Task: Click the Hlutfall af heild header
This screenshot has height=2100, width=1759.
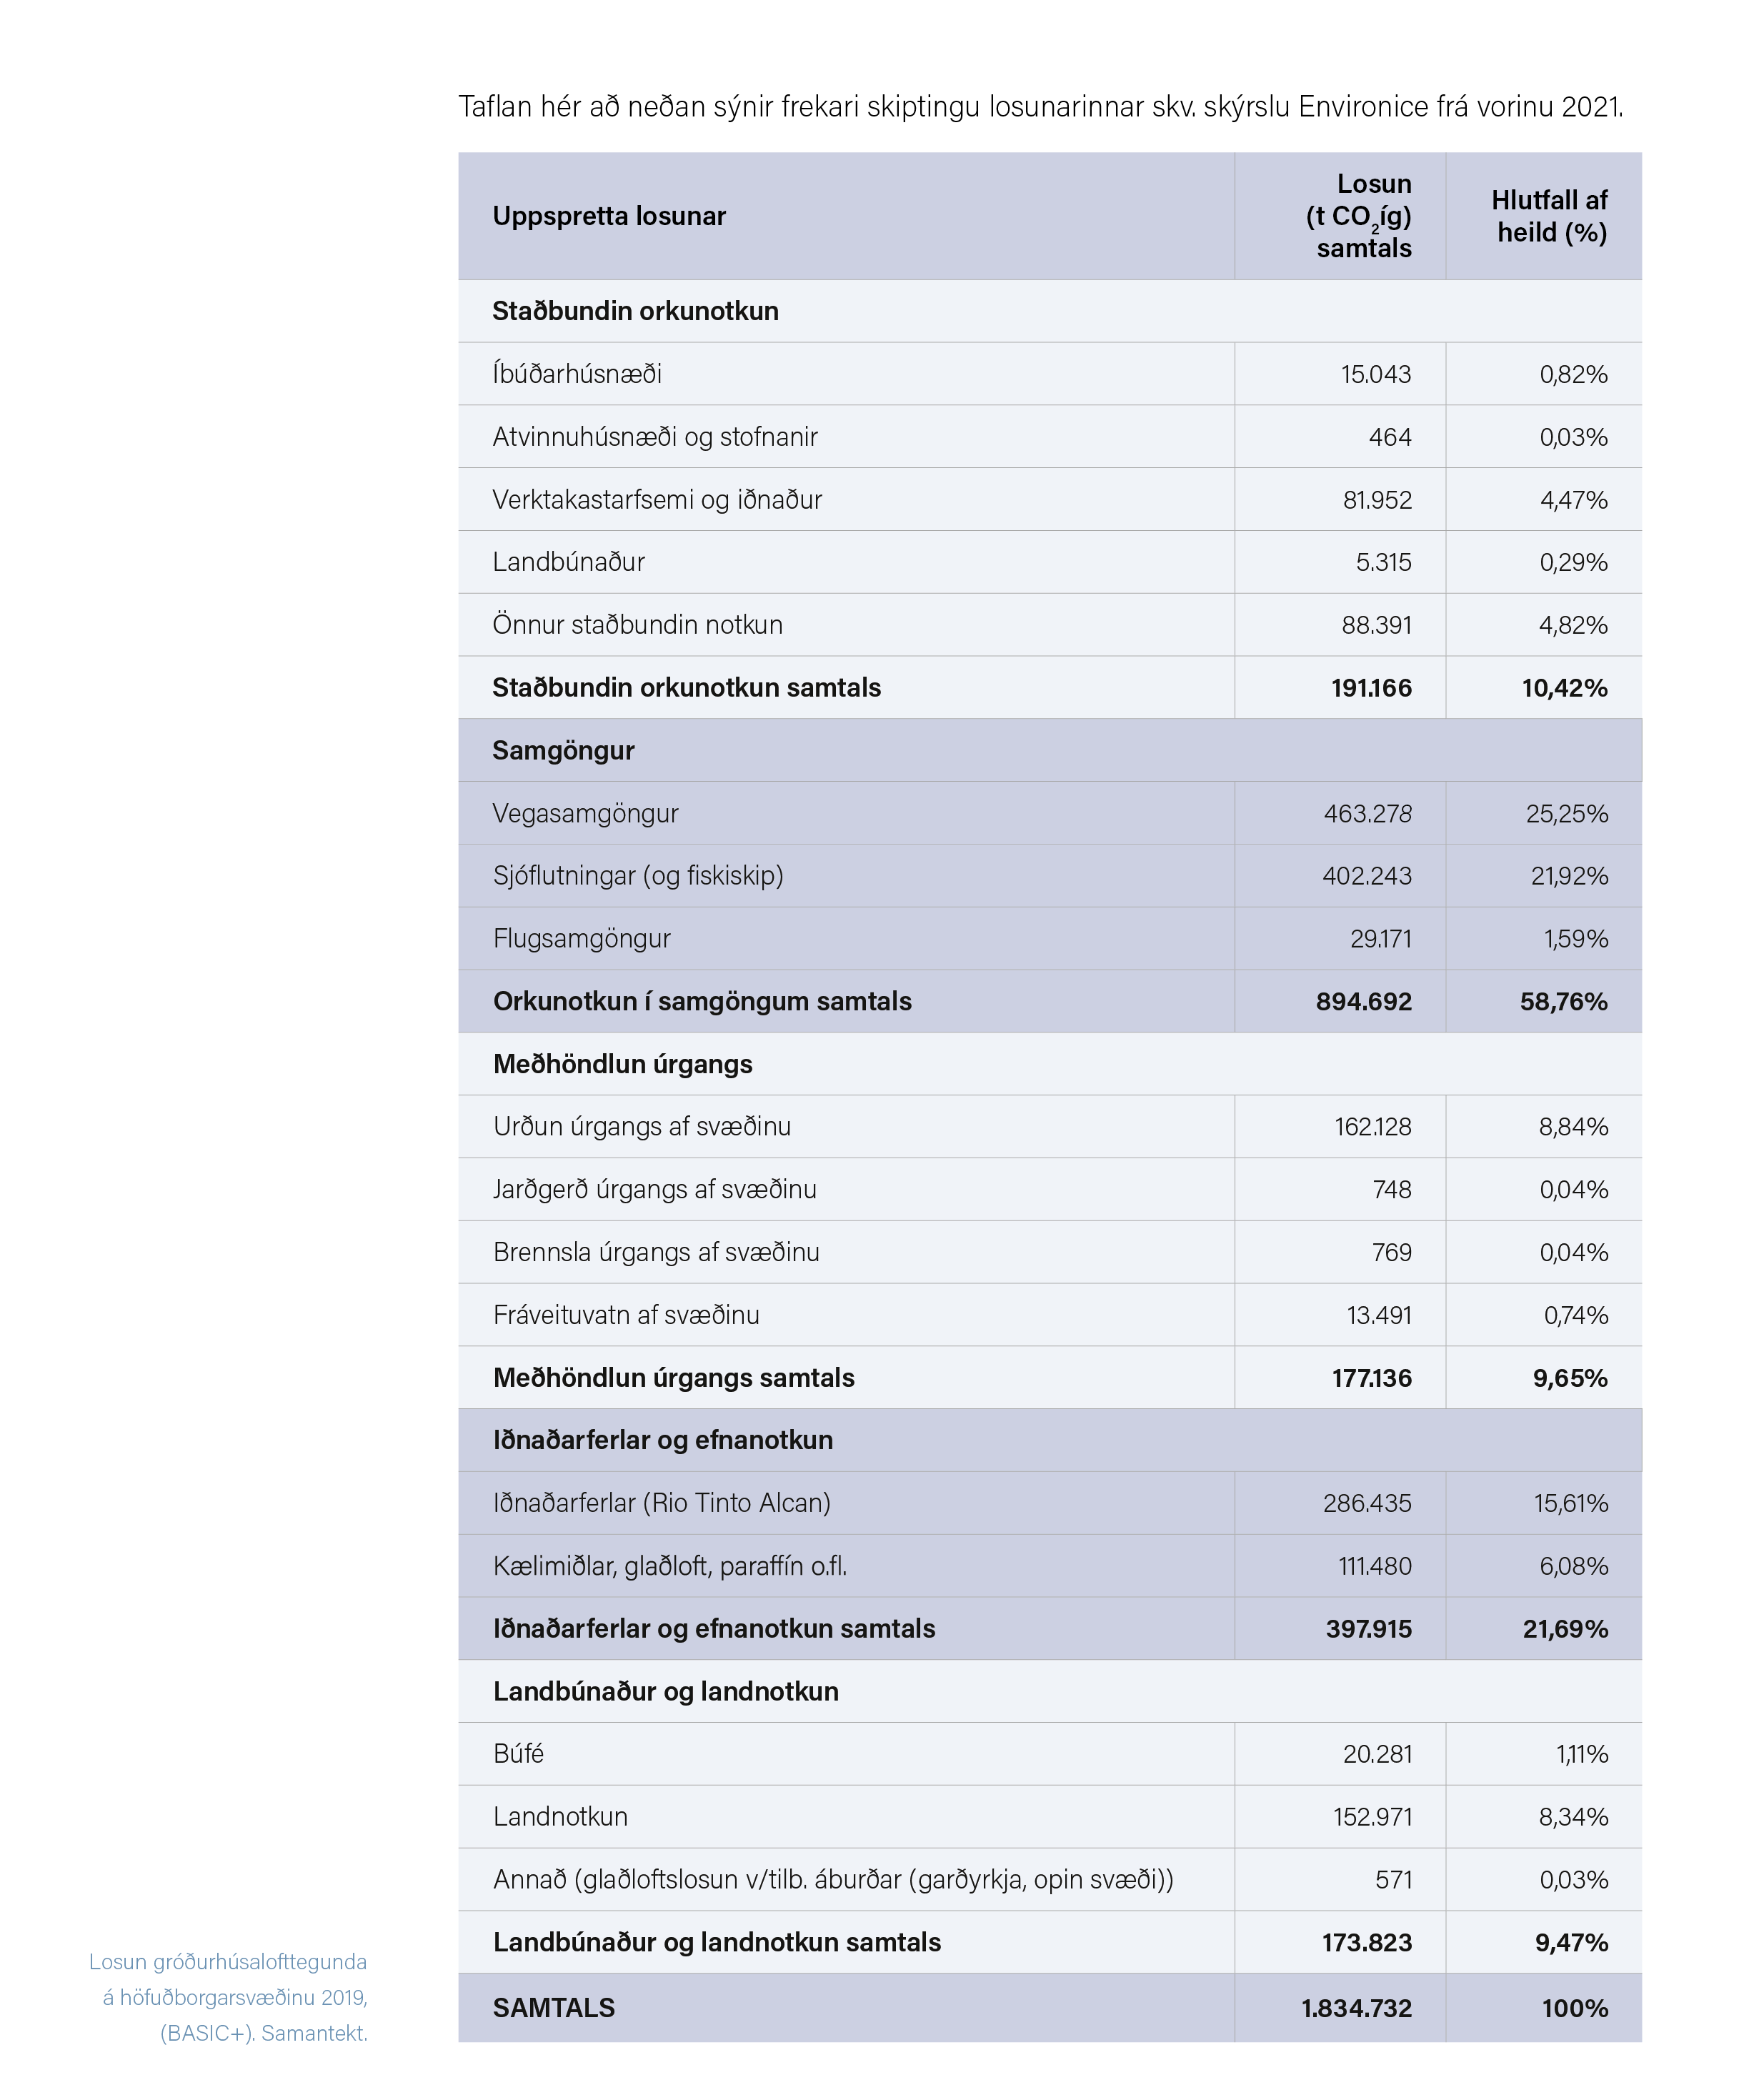Action: (x=1549, y=216)
